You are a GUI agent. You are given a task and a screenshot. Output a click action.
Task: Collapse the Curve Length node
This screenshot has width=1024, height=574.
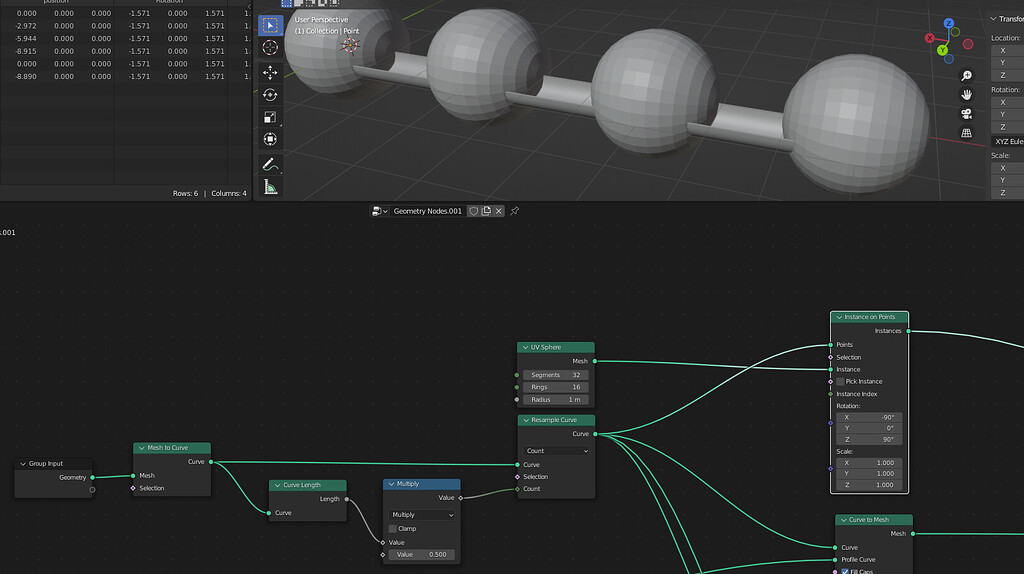(x=278, y=485)
